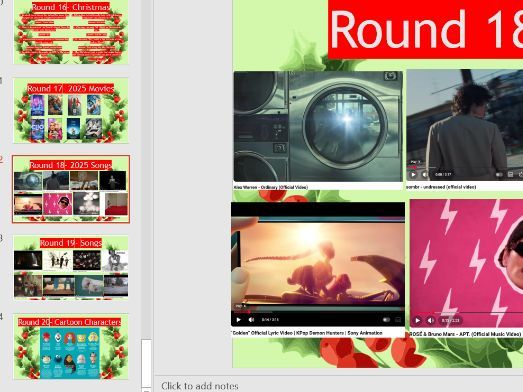The height and width of the screenshot is (392, 523).
Task: Open the Round 20- Cartoon Characters slide thumbnail
Action: point(71,346)
